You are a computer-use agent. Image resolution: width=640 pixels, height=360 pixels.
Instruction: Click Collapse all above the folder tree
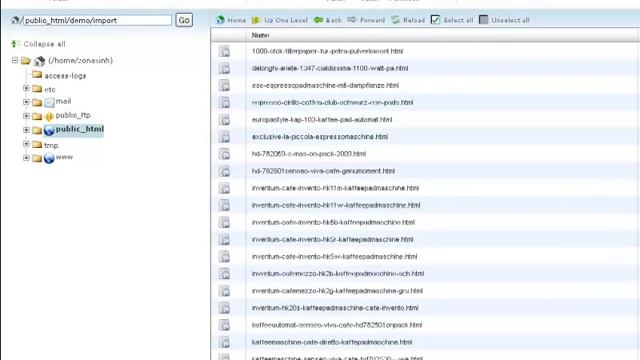coord(39,44)
